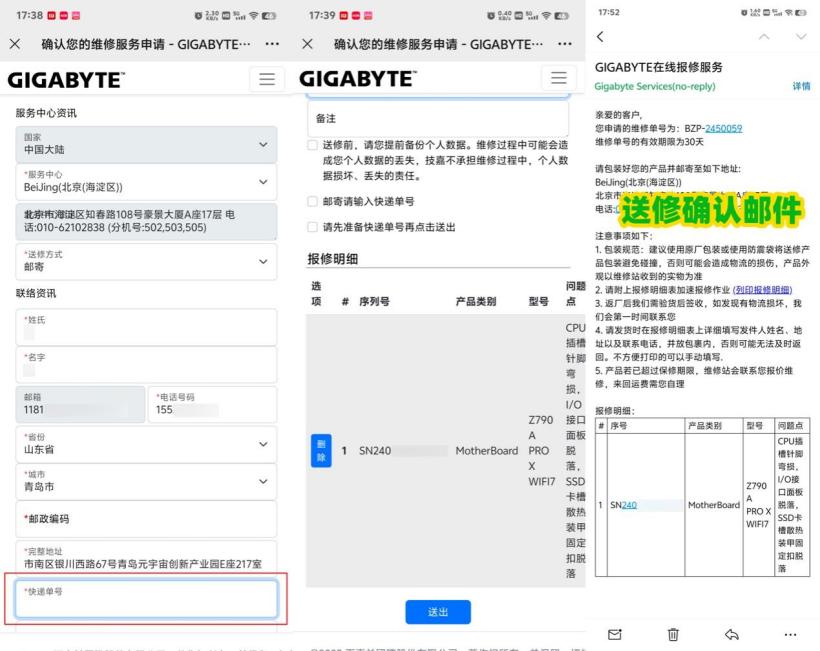The height and width of the screenshot is (651, 820).
Task: Open the hamburger menu beside the left GIGABYTE logo
Action: click(266, 79)
